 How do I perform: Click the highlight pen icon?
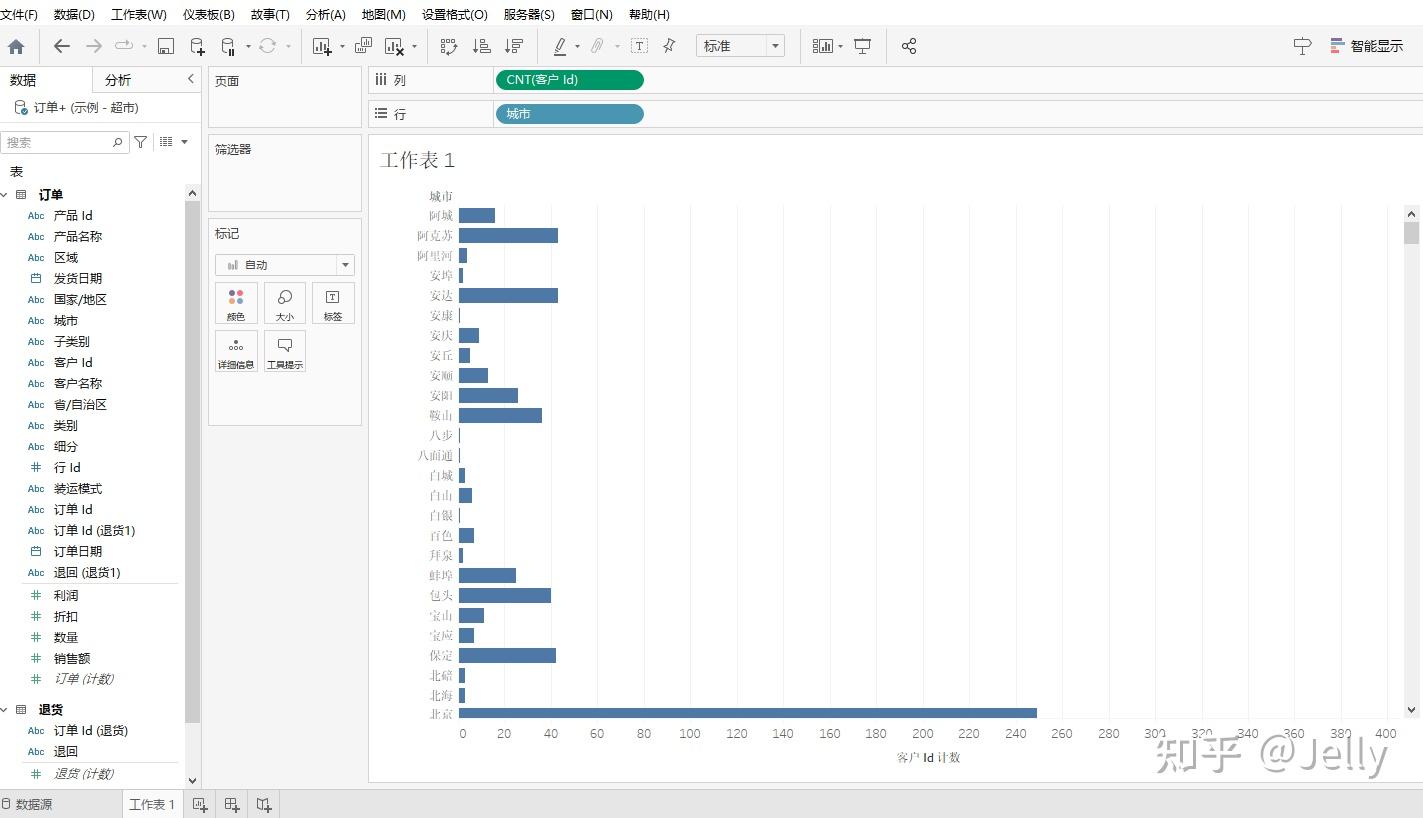tap(560, 46)
